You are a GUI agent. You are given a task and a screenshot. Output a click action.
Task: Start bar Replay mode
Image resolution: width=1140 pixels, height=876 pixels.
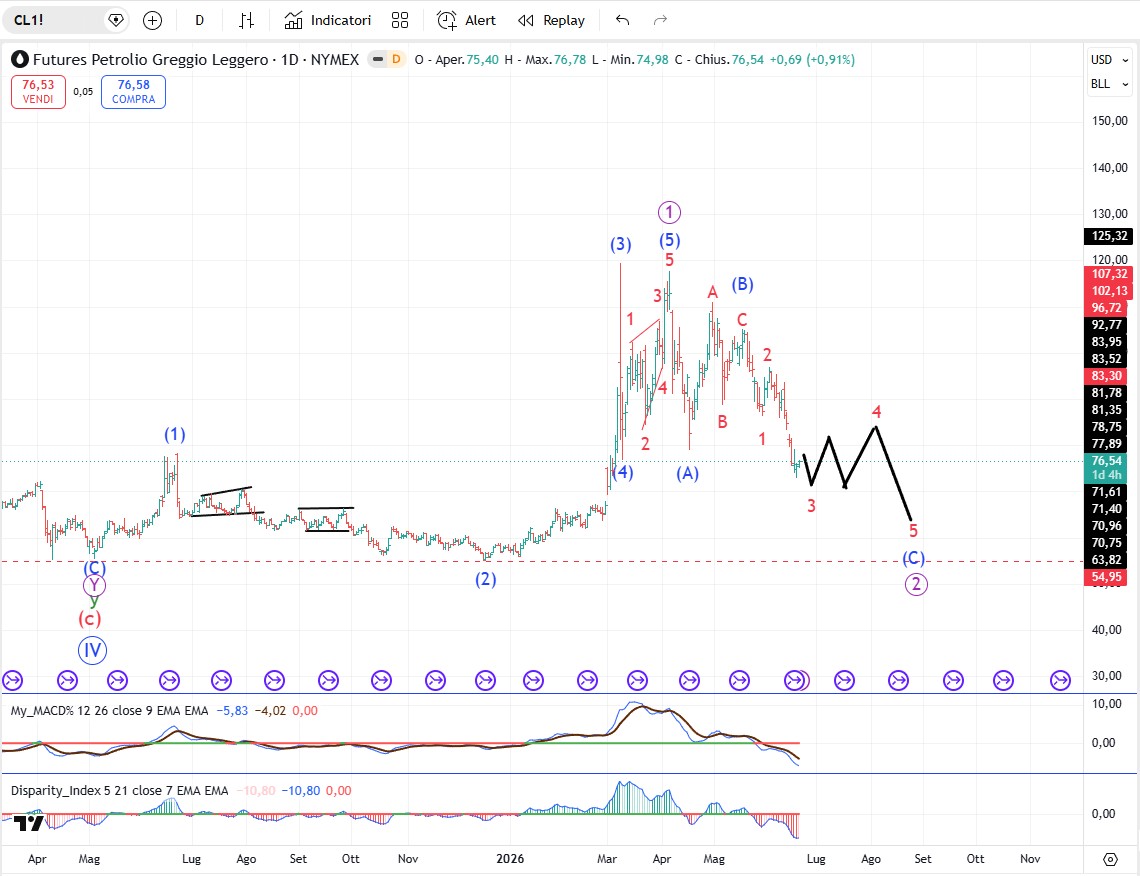(551, 20)
